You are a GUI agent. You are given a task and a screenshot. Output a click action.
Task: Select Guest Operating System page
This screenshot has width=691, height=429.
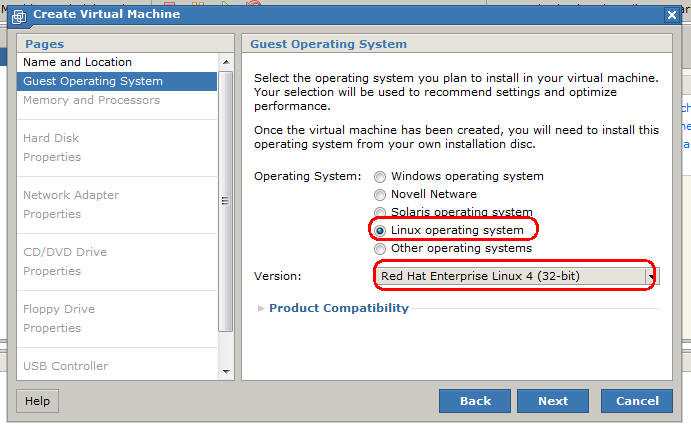click(x=93, y=81)
